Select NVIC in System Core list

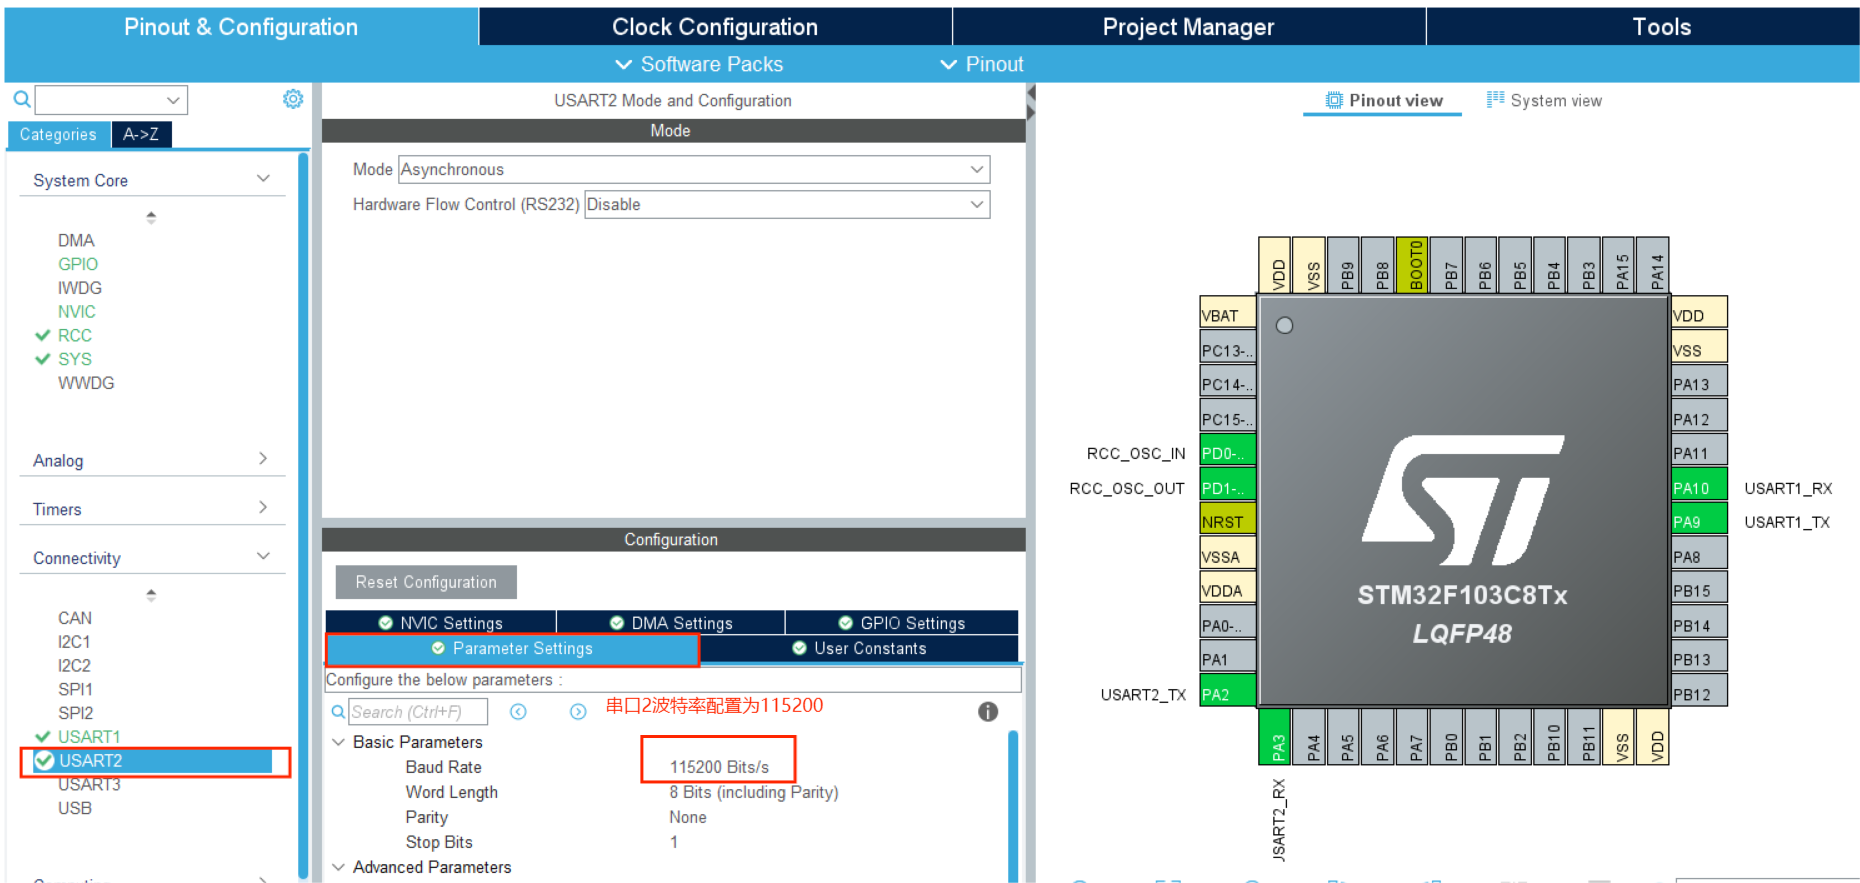(x=76, y=312)
